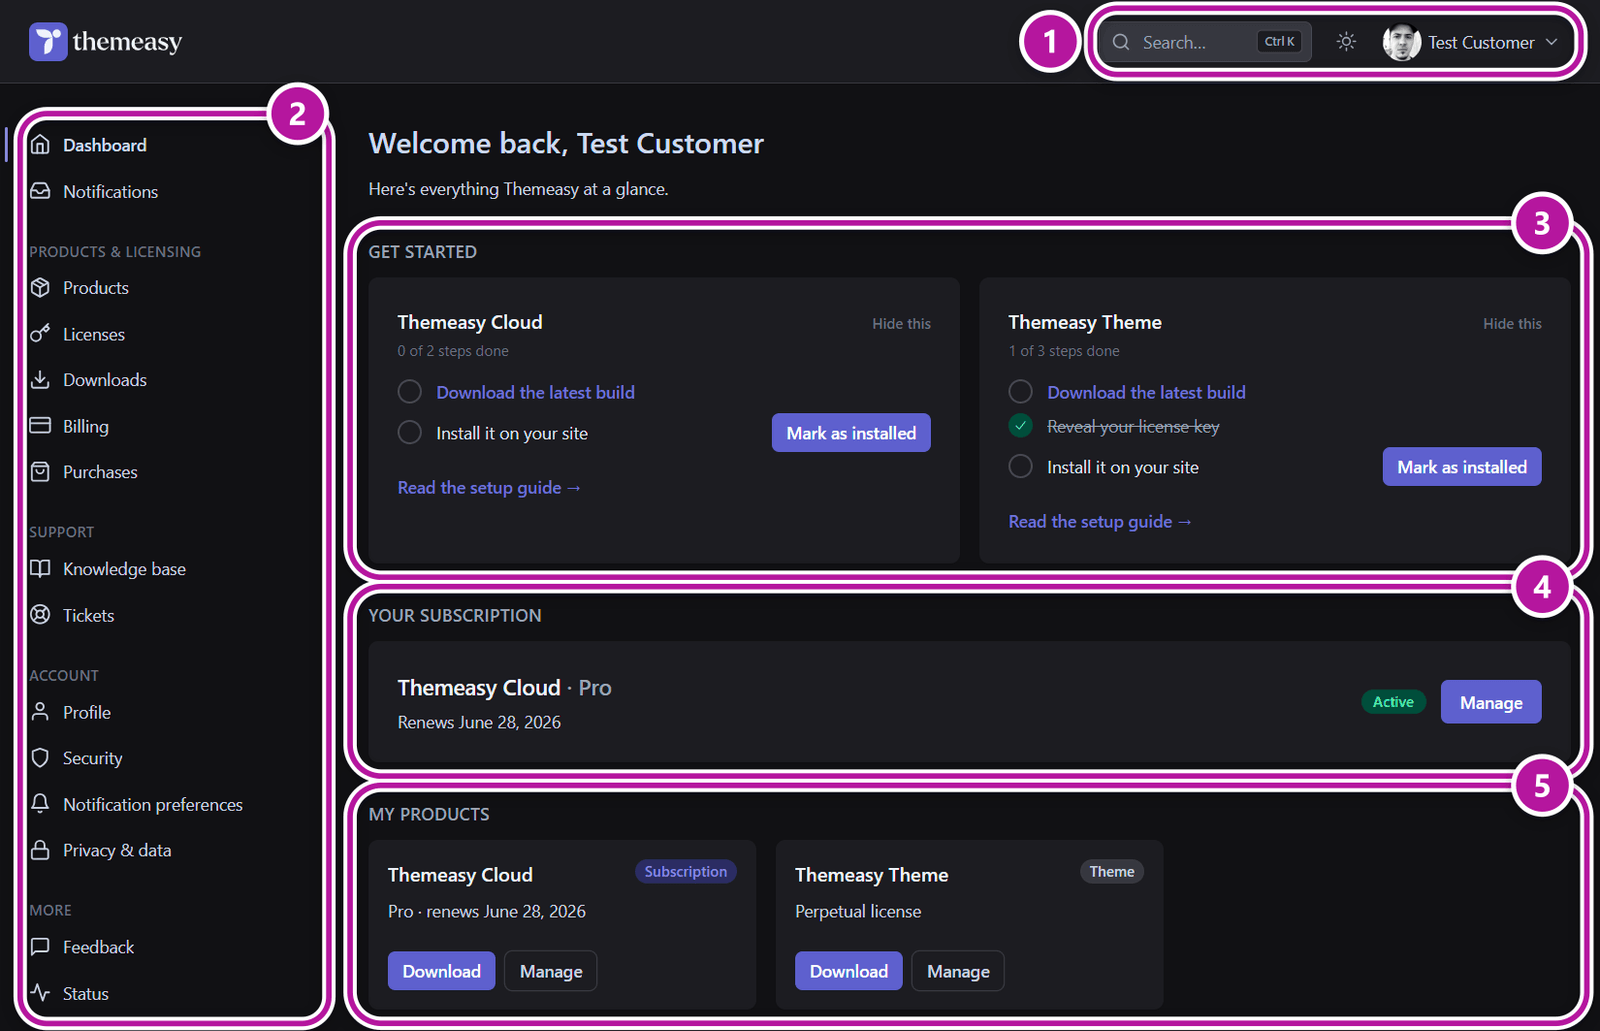Click the Tickets lifebuoy icon

pos(40,615)
